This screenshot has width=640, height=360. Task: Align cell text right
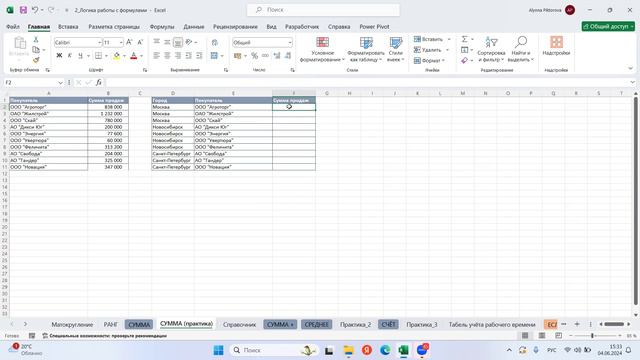coord(178,56)
